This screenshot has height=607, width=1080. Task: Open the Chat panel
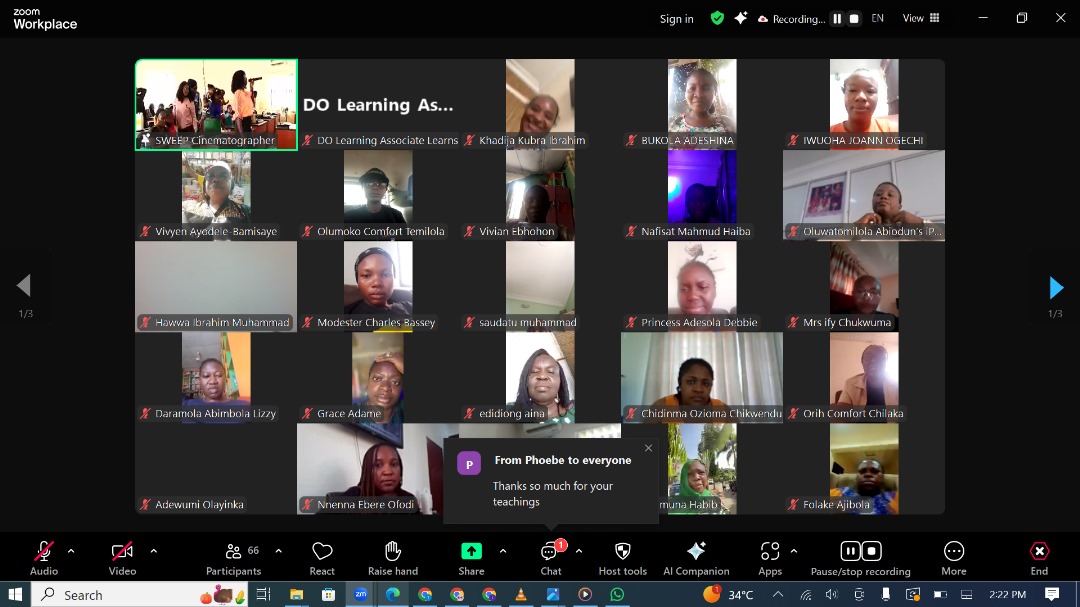coord(550,552)
